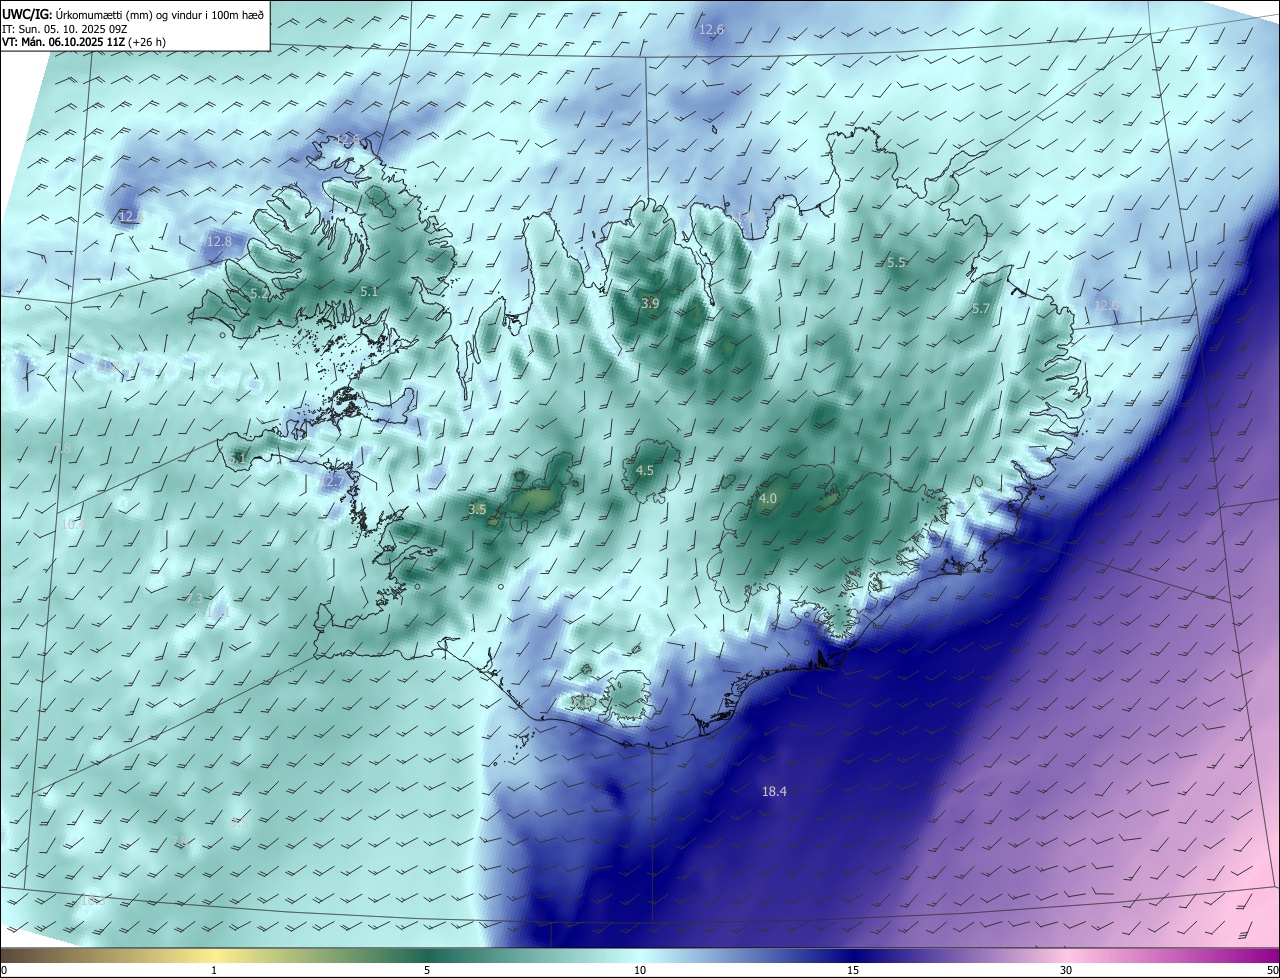The image size is (1280, 978).
Task: Click the 12.8 value label
Action: pos(219,241)
